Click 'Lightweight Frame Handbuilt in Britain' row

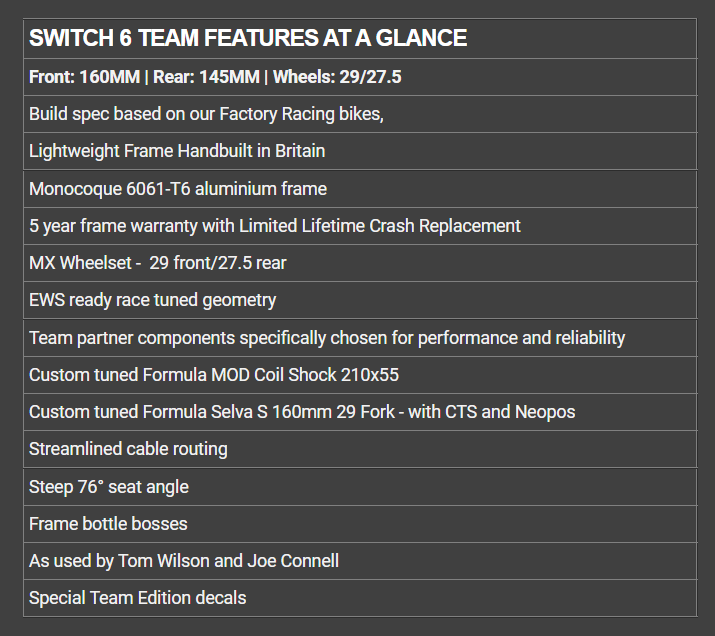[177, 151]
